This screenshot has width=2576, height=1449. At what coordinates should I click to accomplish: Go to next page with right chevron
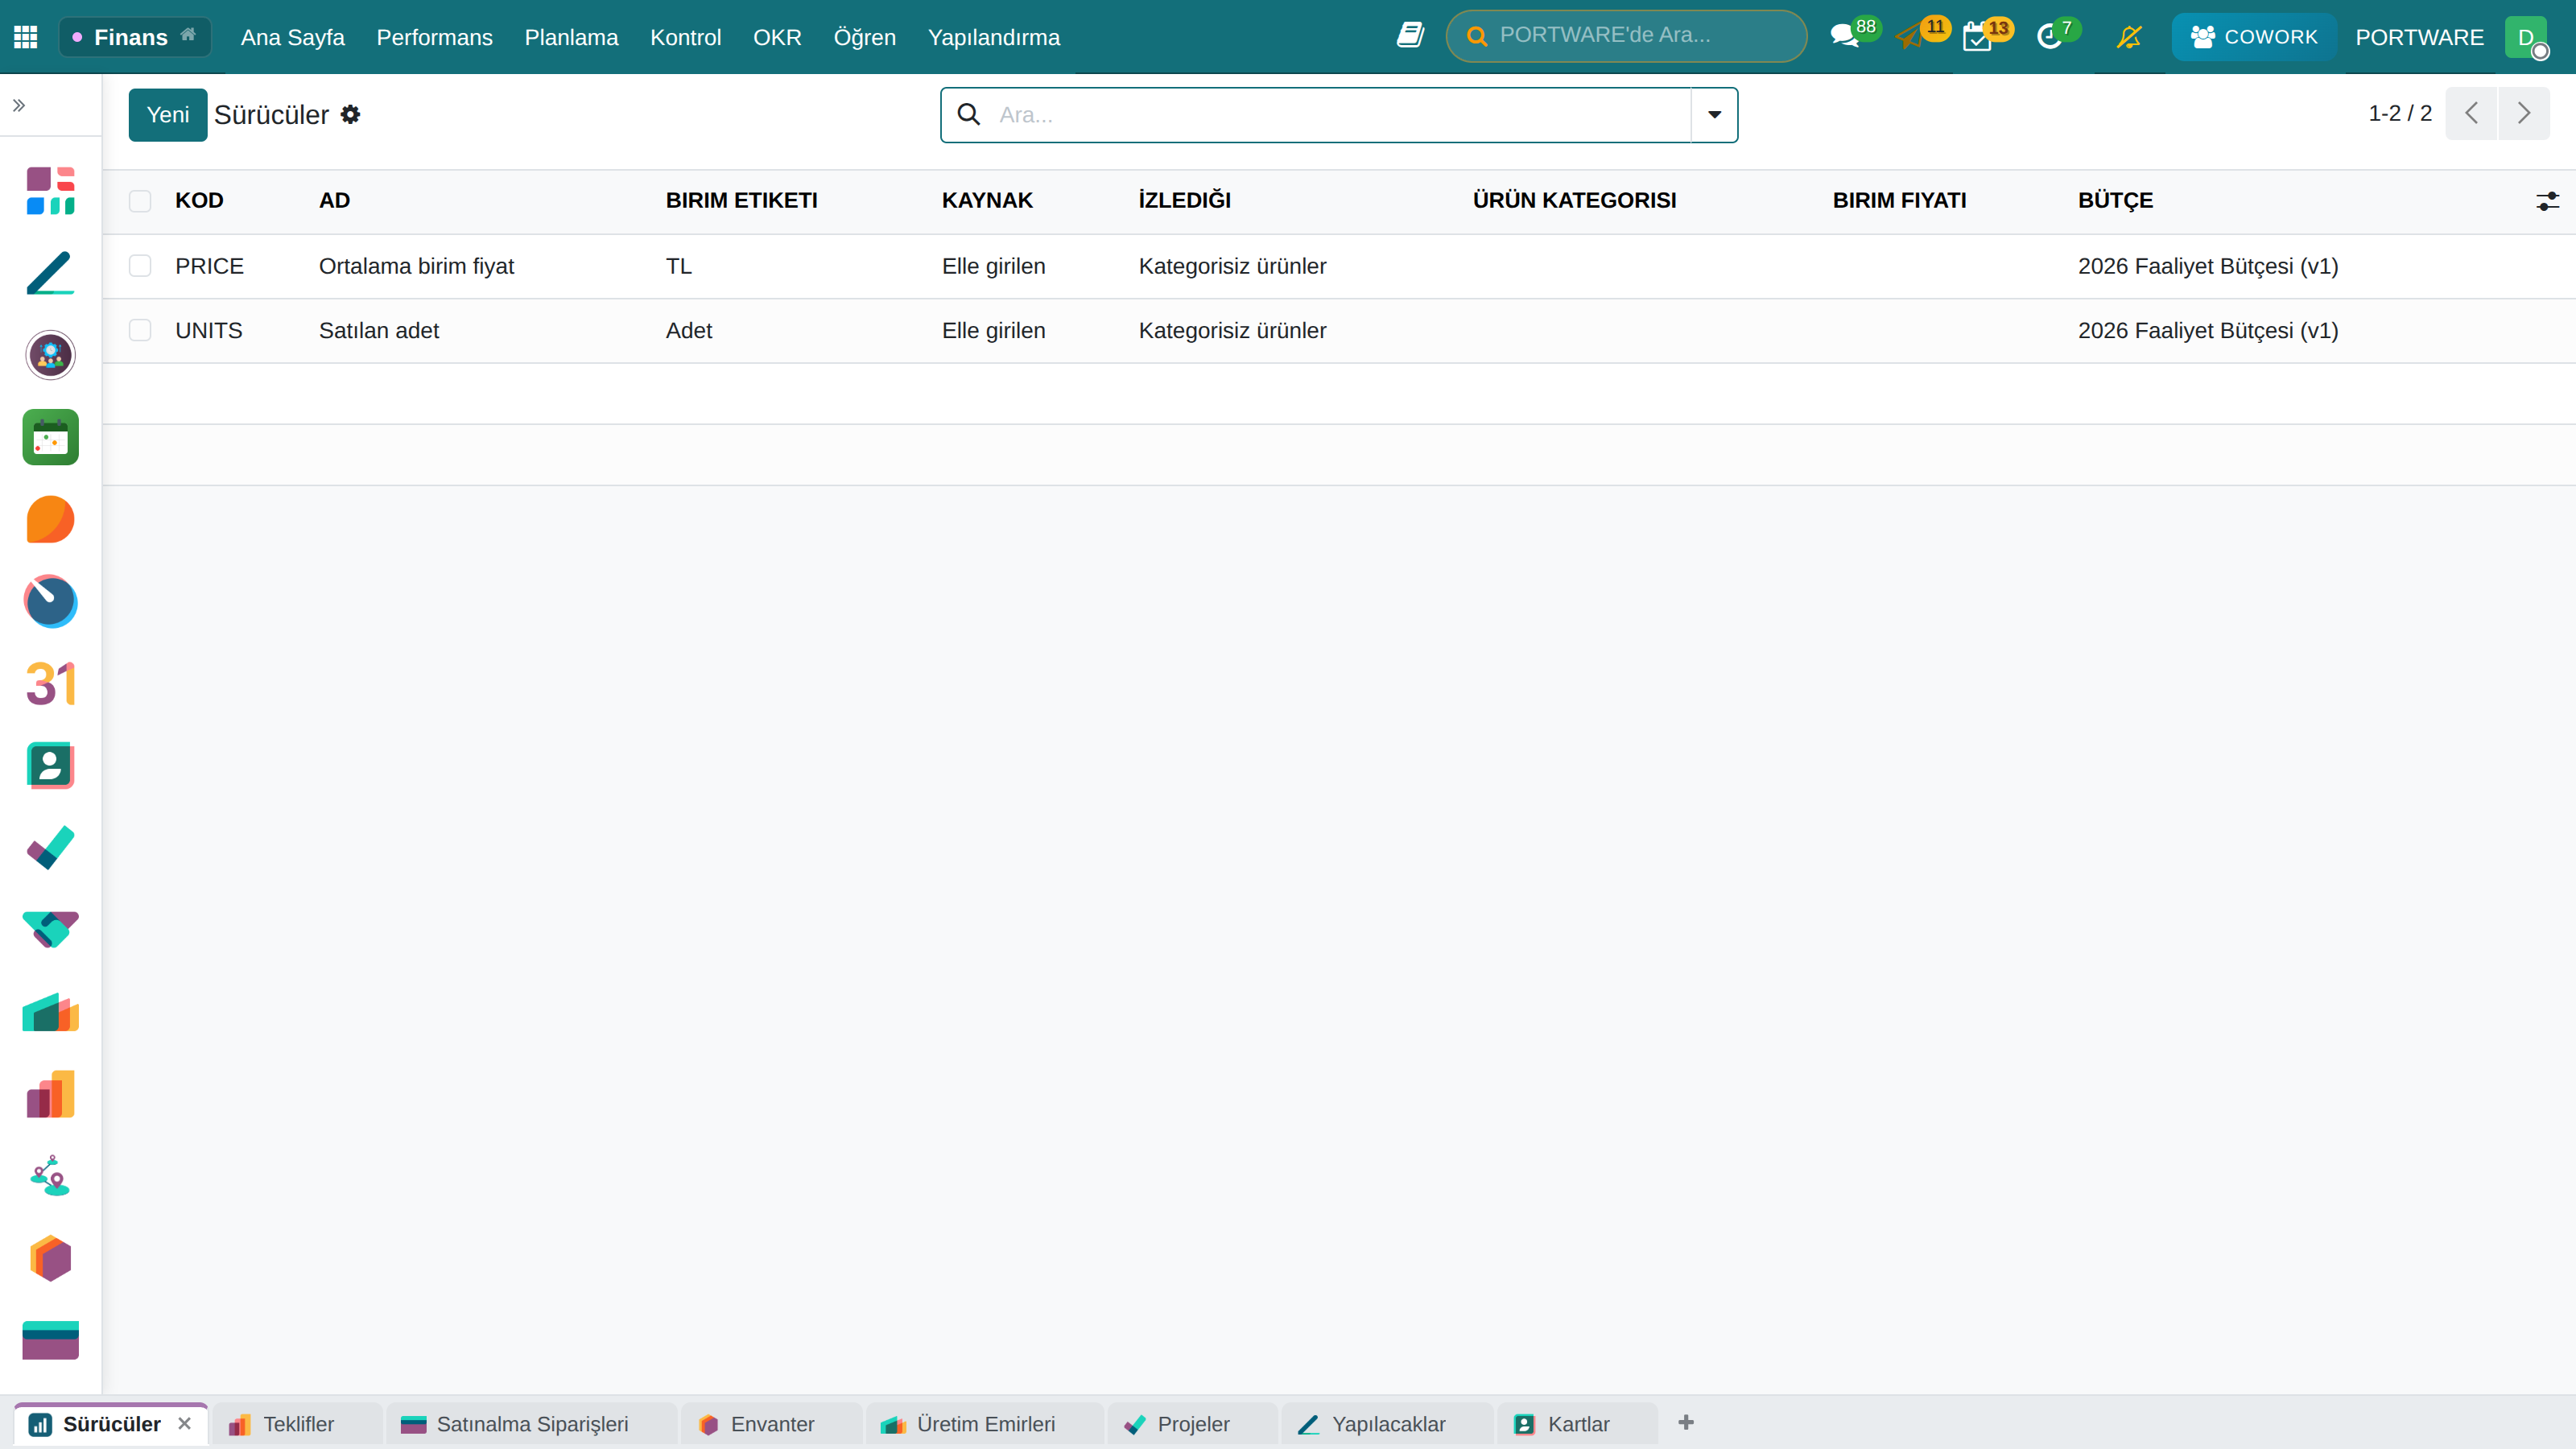point(2523,113)
